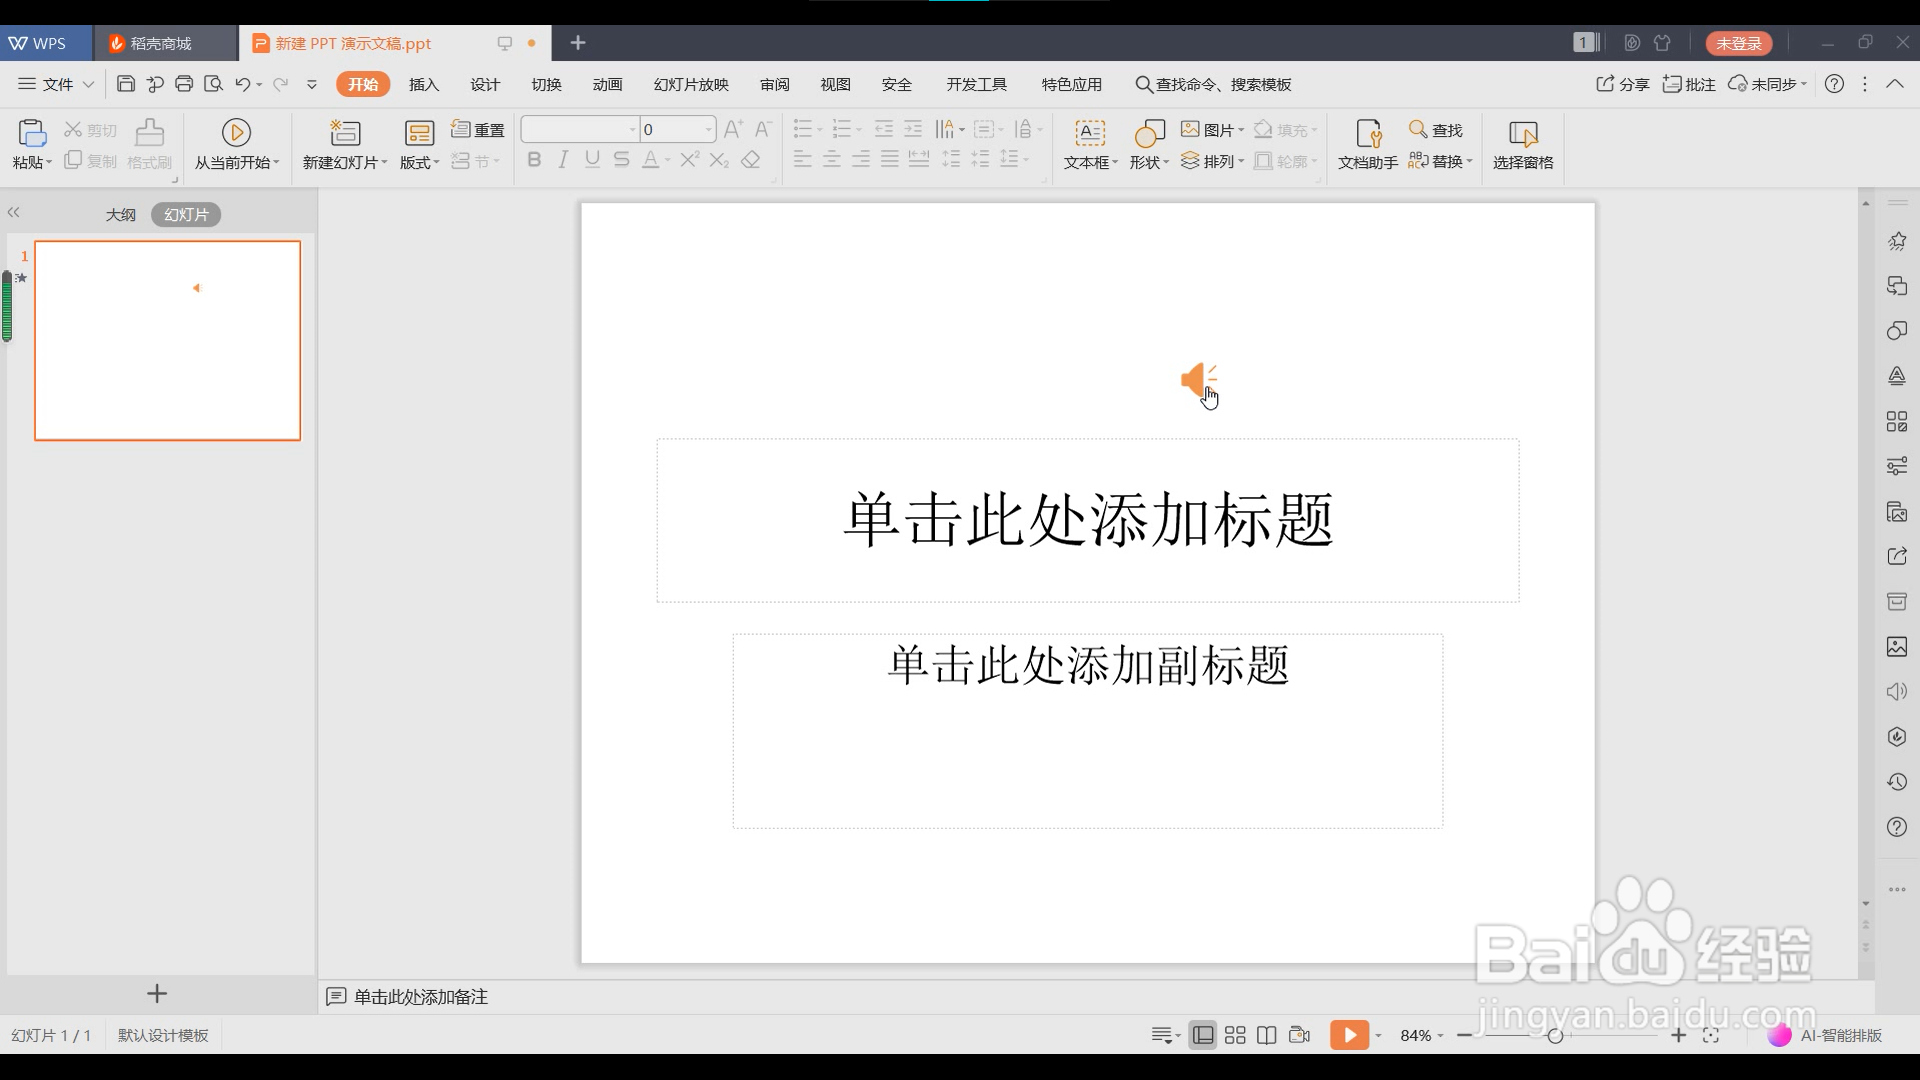Click the not-logged-in (未登录) button
The width and height of the screenshot is (1920, 1080).
[x=1739, y=43]
